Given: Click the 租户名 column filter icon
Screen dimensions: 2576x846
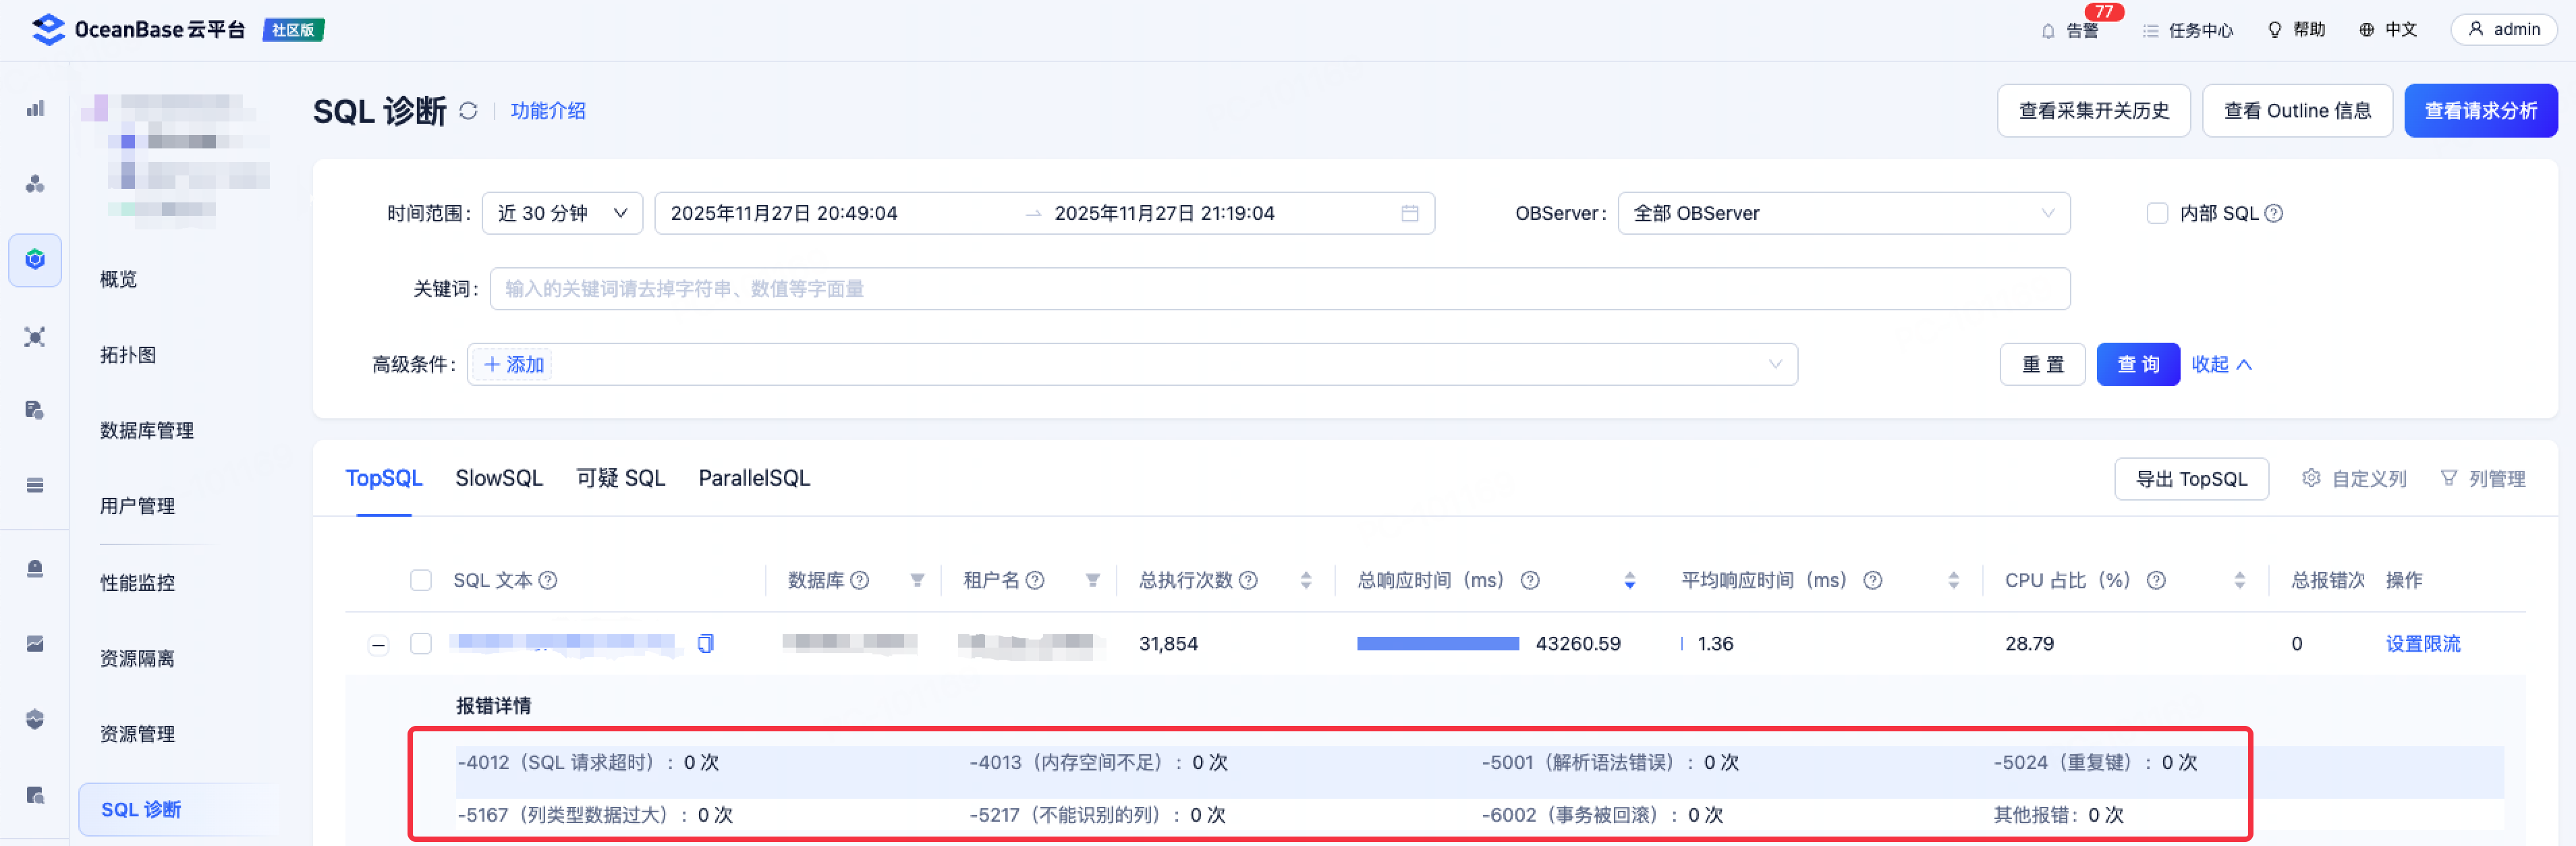Looking at the screenshot, I should pos(1092,580).
